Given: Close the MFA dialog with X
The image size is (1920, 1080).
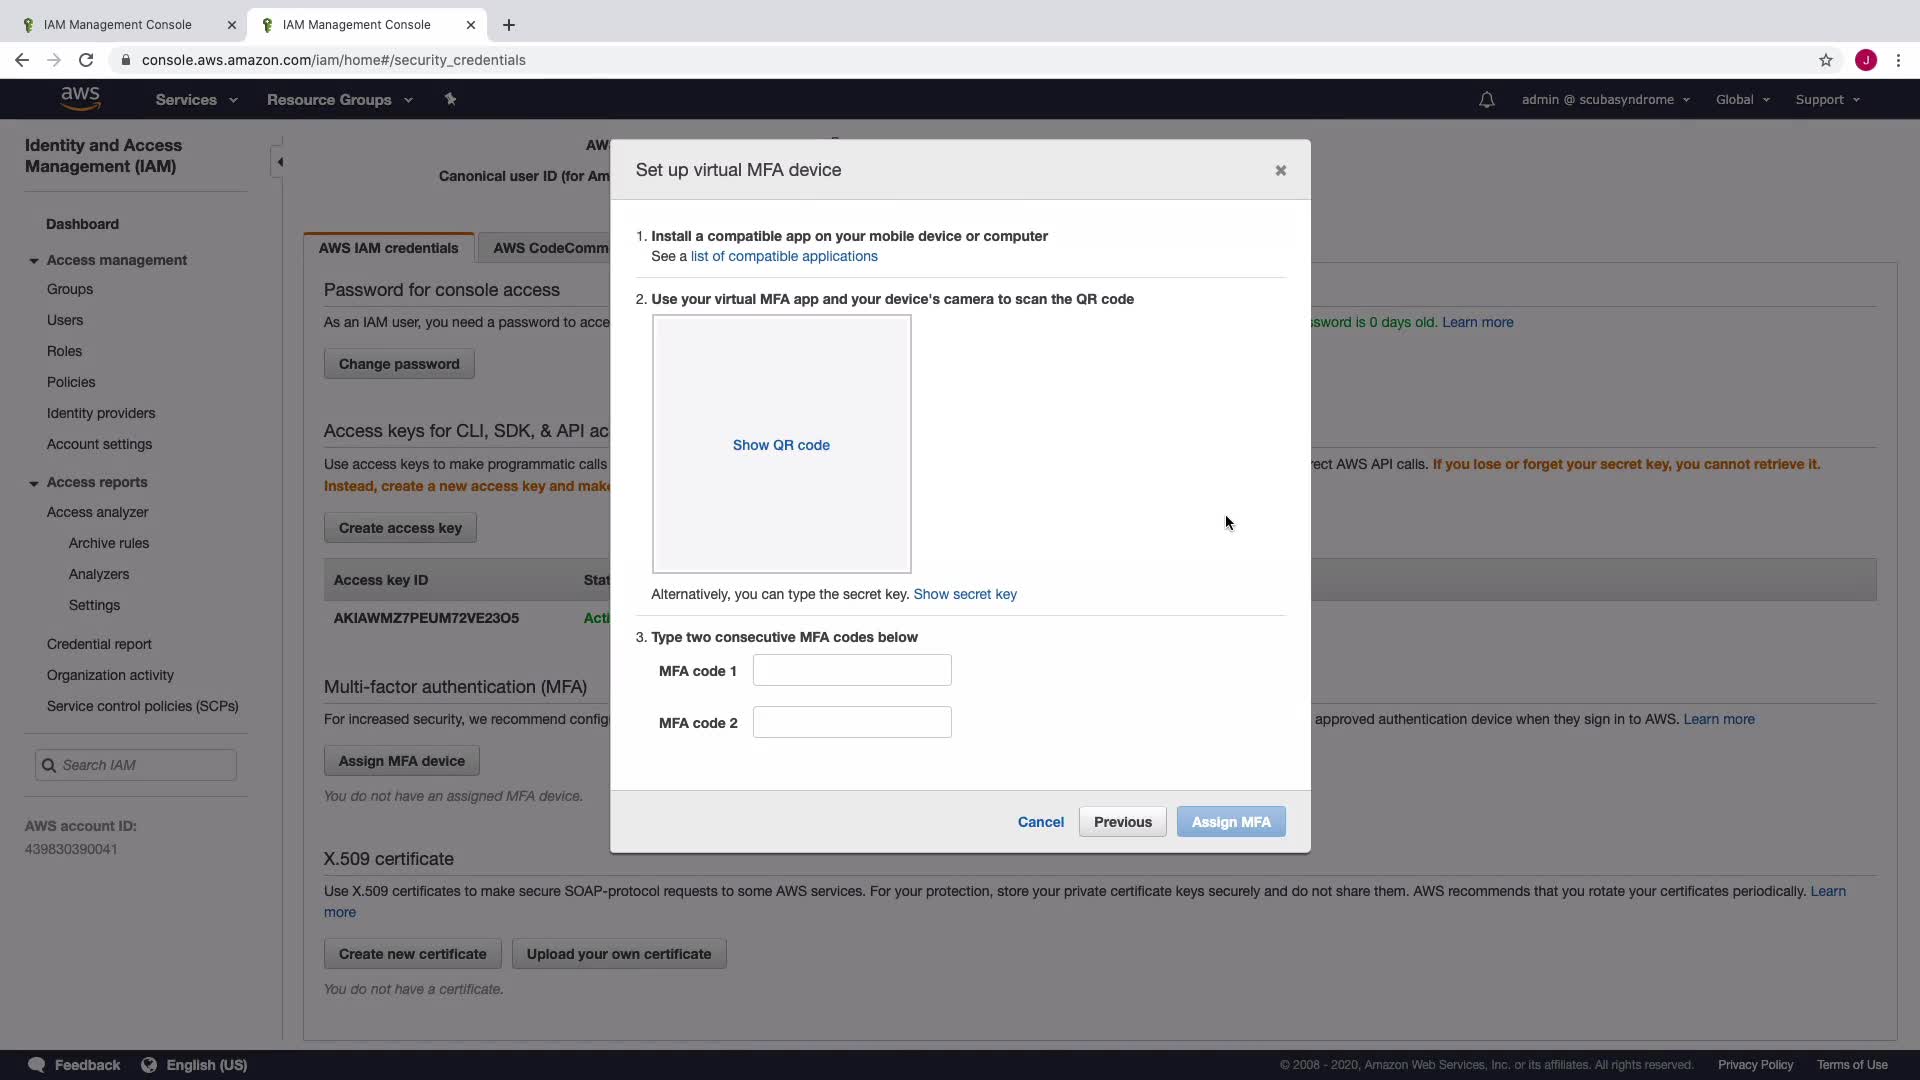Looking at the screenshot, I should click(x=1280, y=171).
